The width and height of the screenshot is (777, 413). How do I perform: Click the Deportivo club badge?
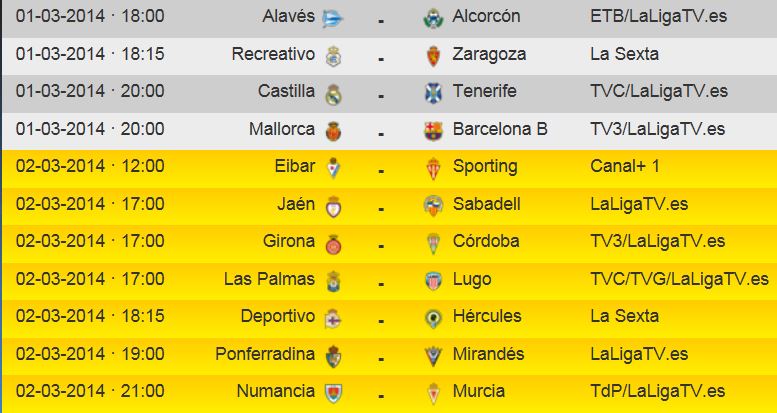click(x=333, y=317)
